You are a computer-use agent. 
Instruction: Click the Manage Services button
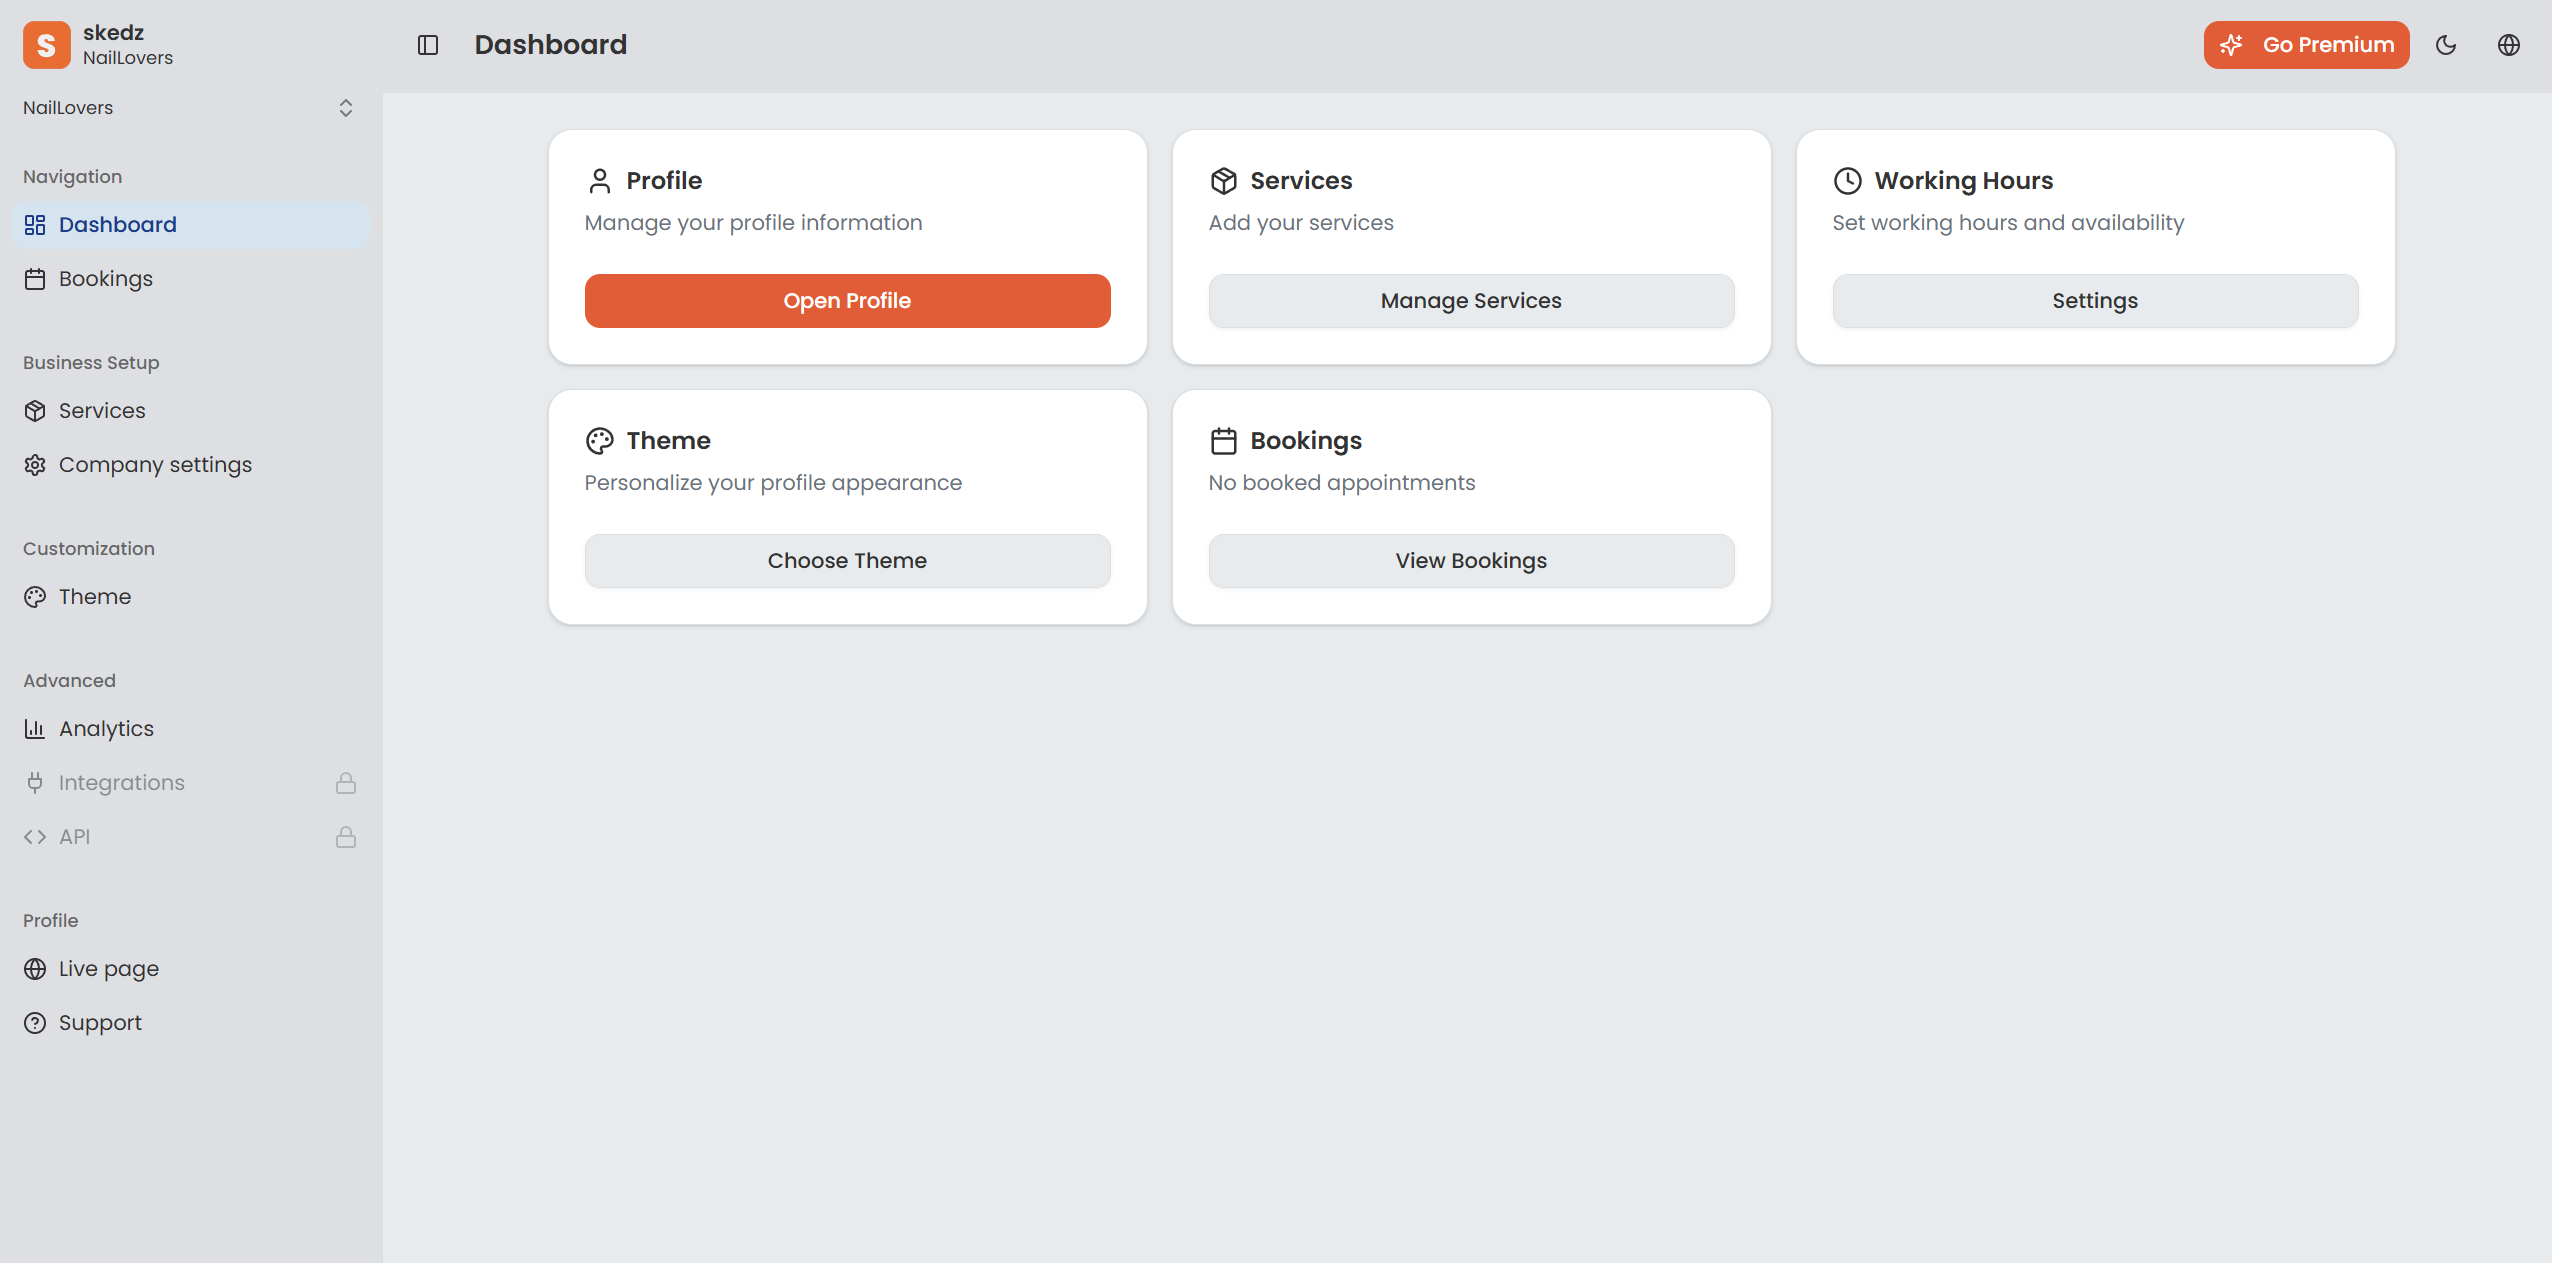[x=1471, y=301]
